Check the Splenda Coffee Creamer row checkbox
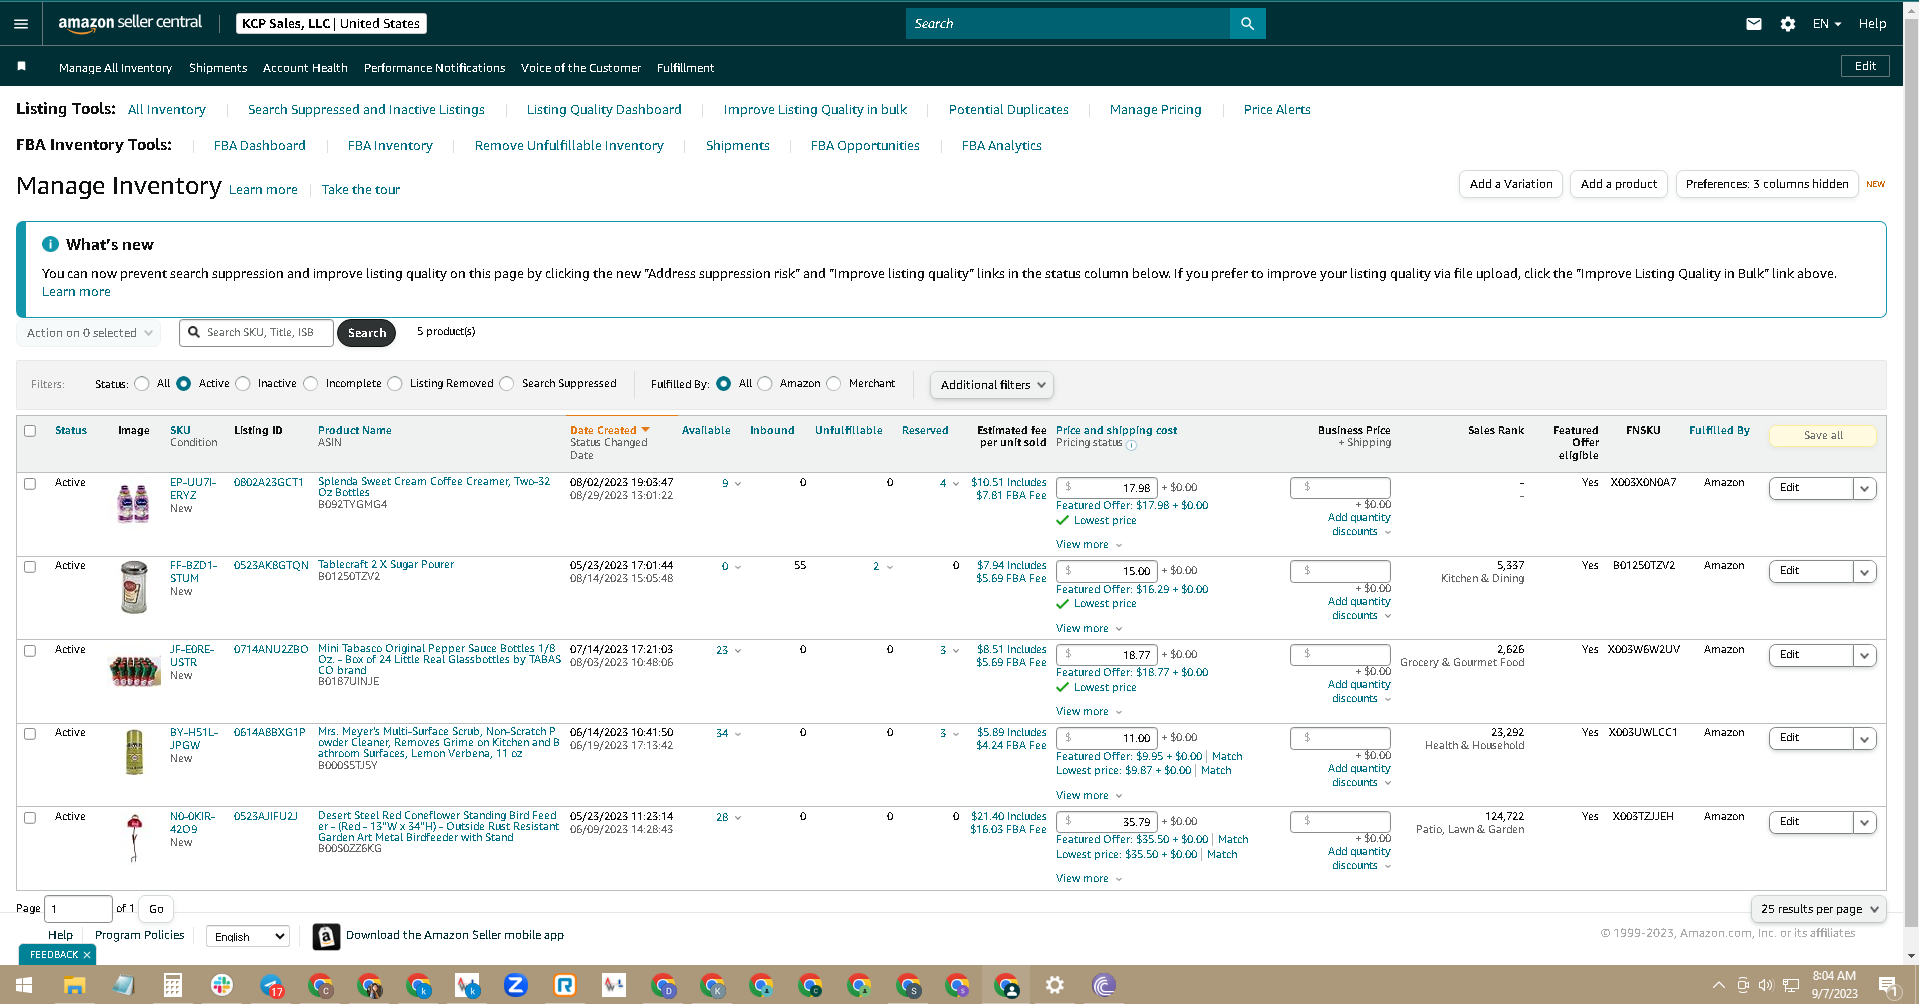This screenshot has width=1919, height=1004. (30, 484)
